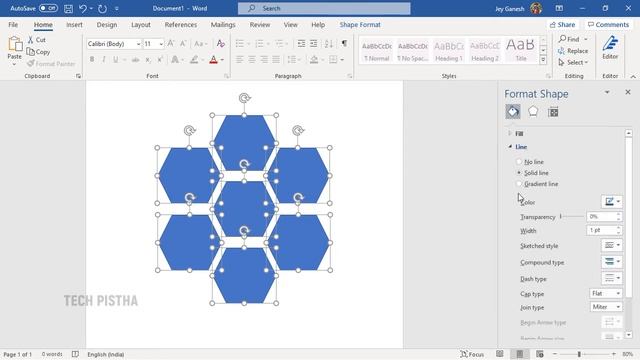
Task: Sort the paragraph content
Action: tap(329, 43)
